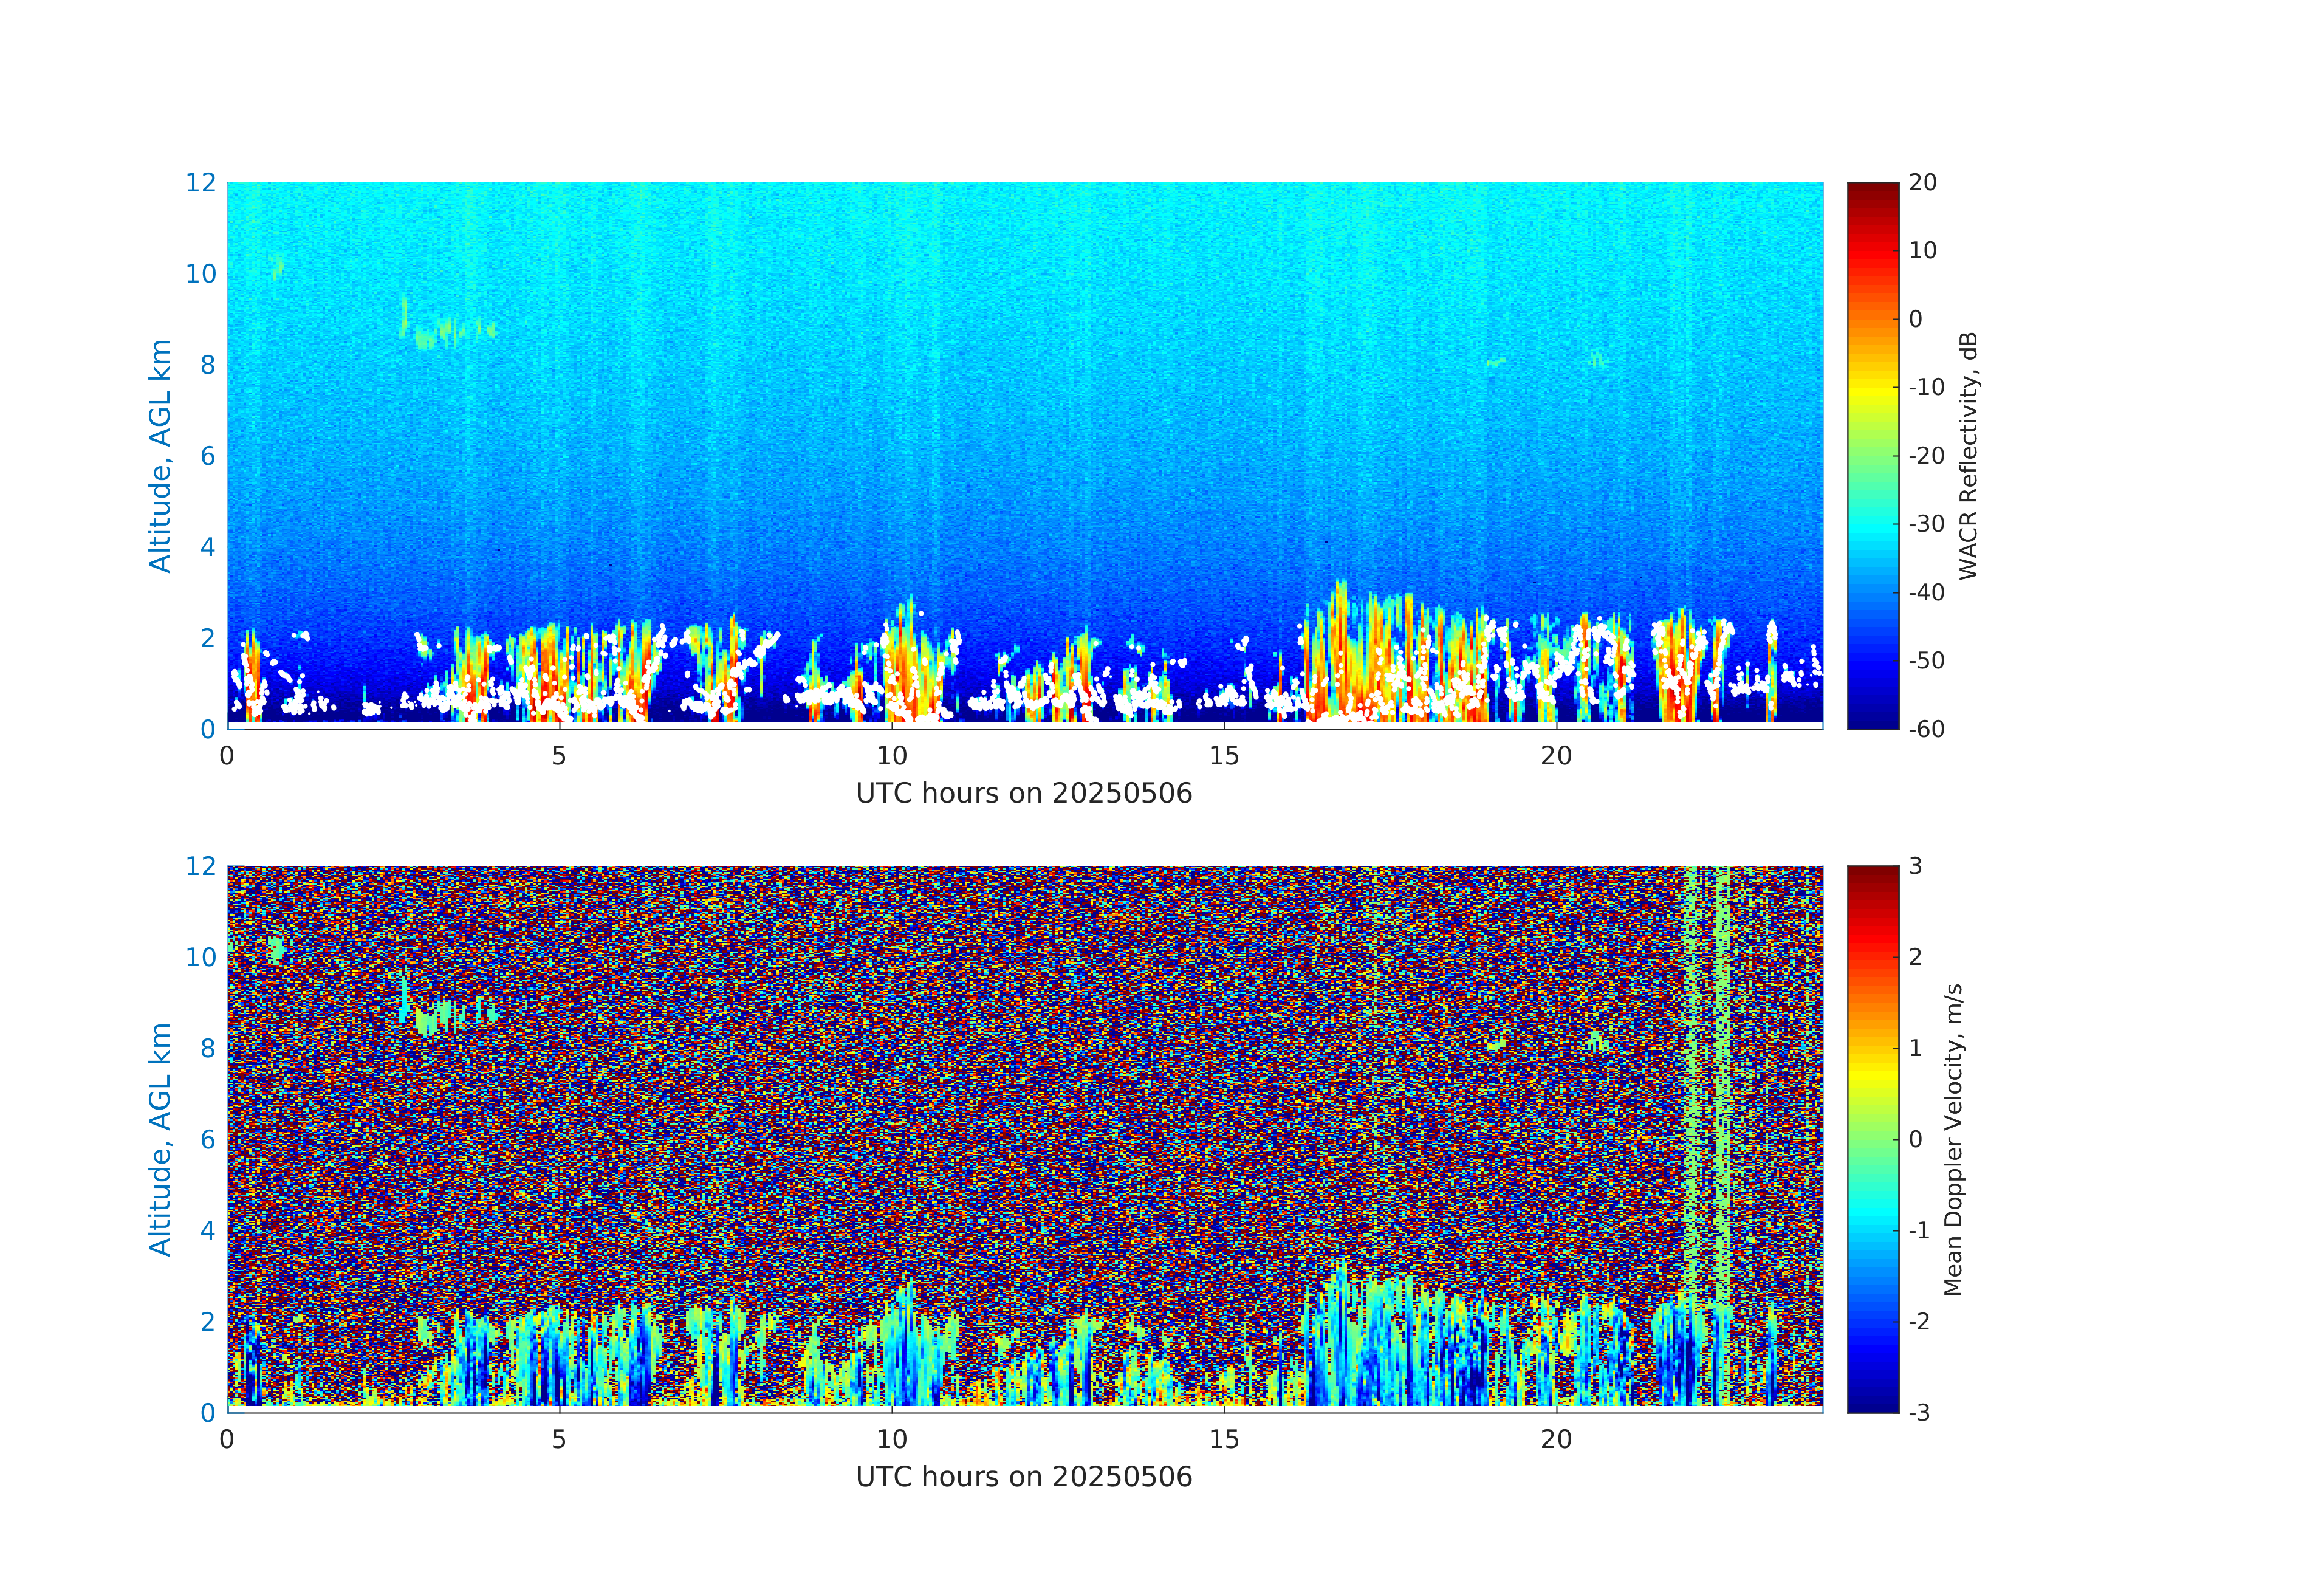Click x-axis tick 10 on the Doppler velocity plot
Image resolution: width=2324 pixels, height=1595 pixels.
(x=892, y=1440)
